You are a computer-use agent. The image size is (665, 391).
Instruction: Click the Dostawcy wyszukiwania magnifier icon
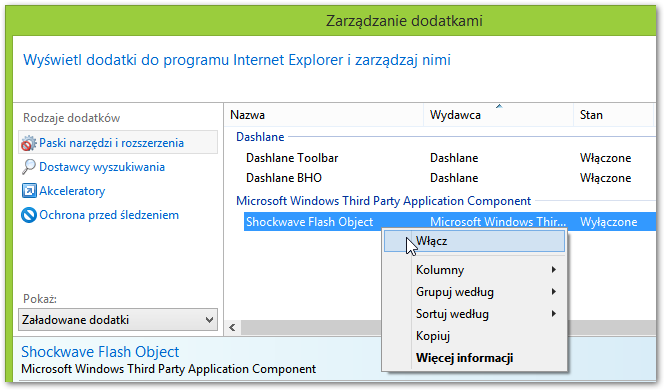point(28,167)
